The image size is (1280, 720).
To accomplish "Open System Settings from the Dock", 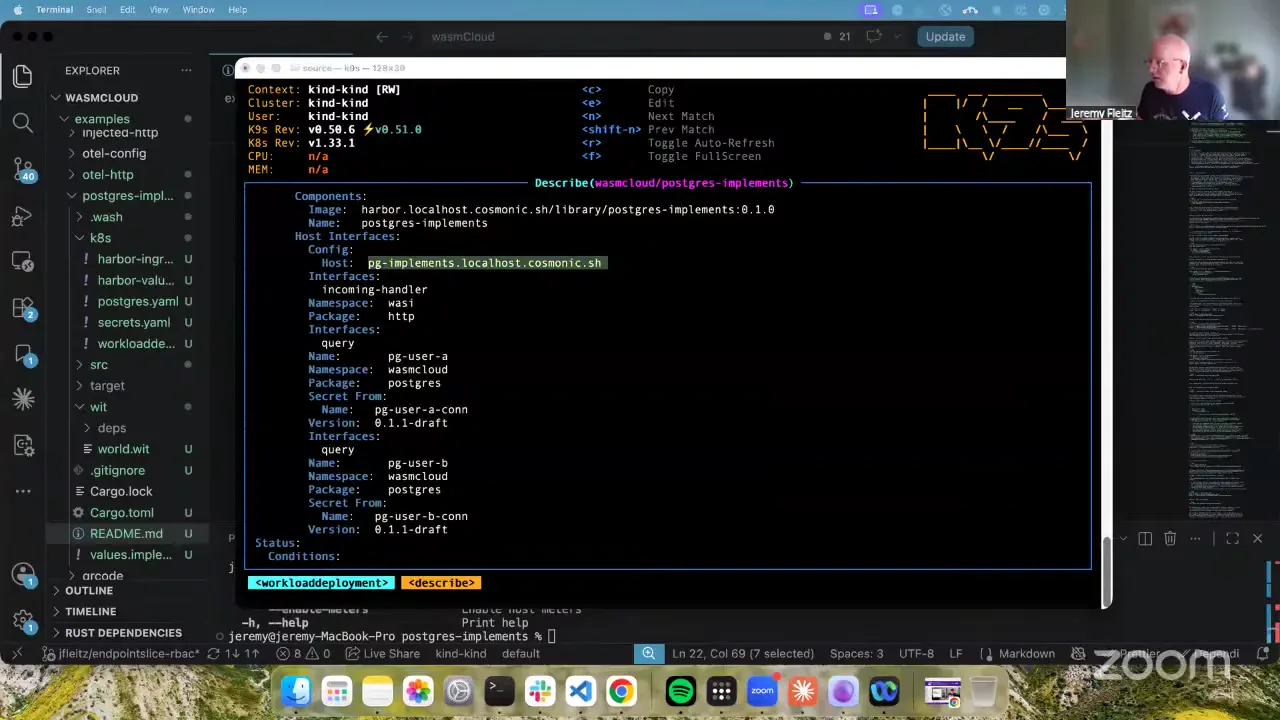I will tap(459, 691).
